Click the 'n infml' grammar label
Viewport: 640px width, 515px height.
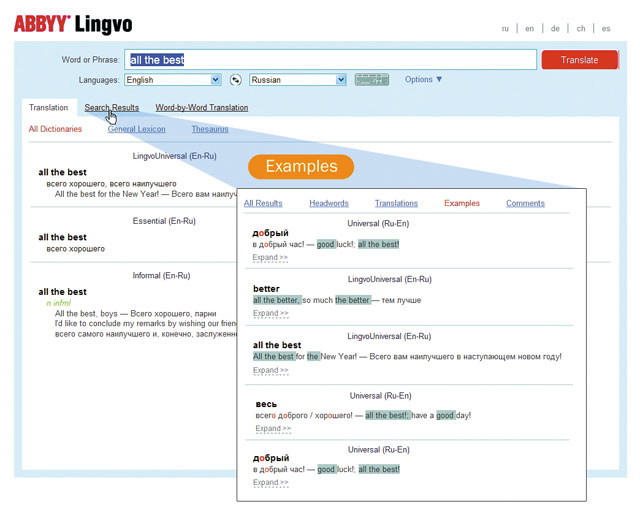coord(58,303)
